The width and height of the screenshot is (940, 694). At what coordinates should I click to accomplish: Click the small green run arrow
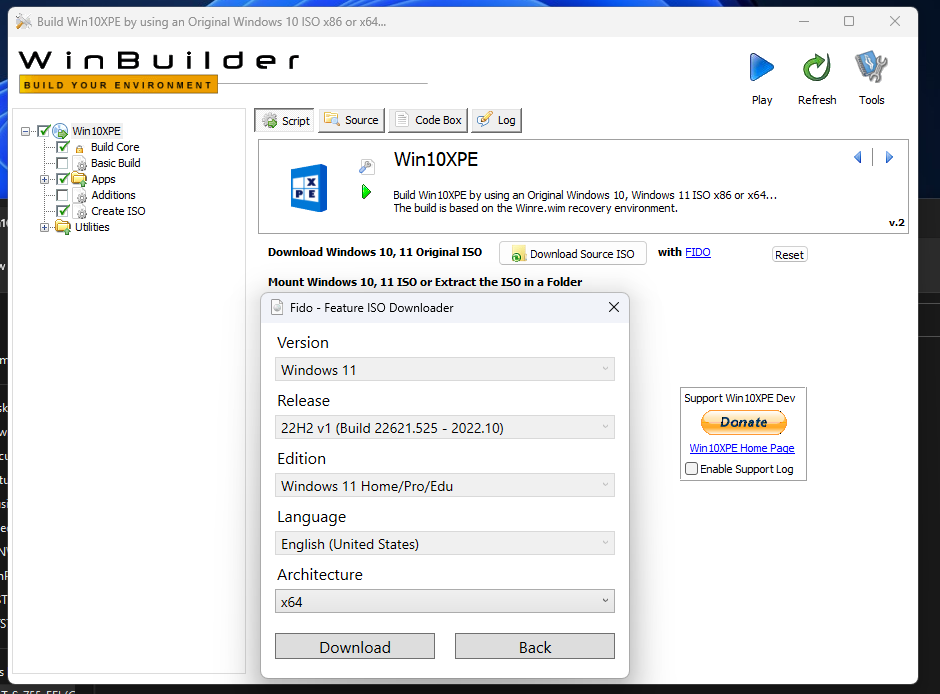[x=366, y=192]
